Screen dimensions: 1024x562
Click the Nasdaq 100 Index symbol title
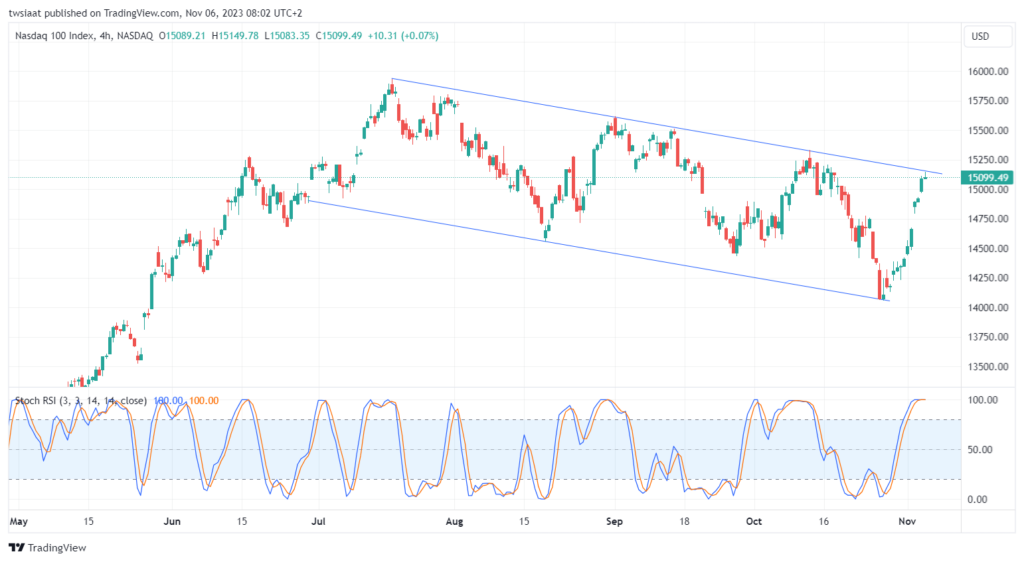54,36
